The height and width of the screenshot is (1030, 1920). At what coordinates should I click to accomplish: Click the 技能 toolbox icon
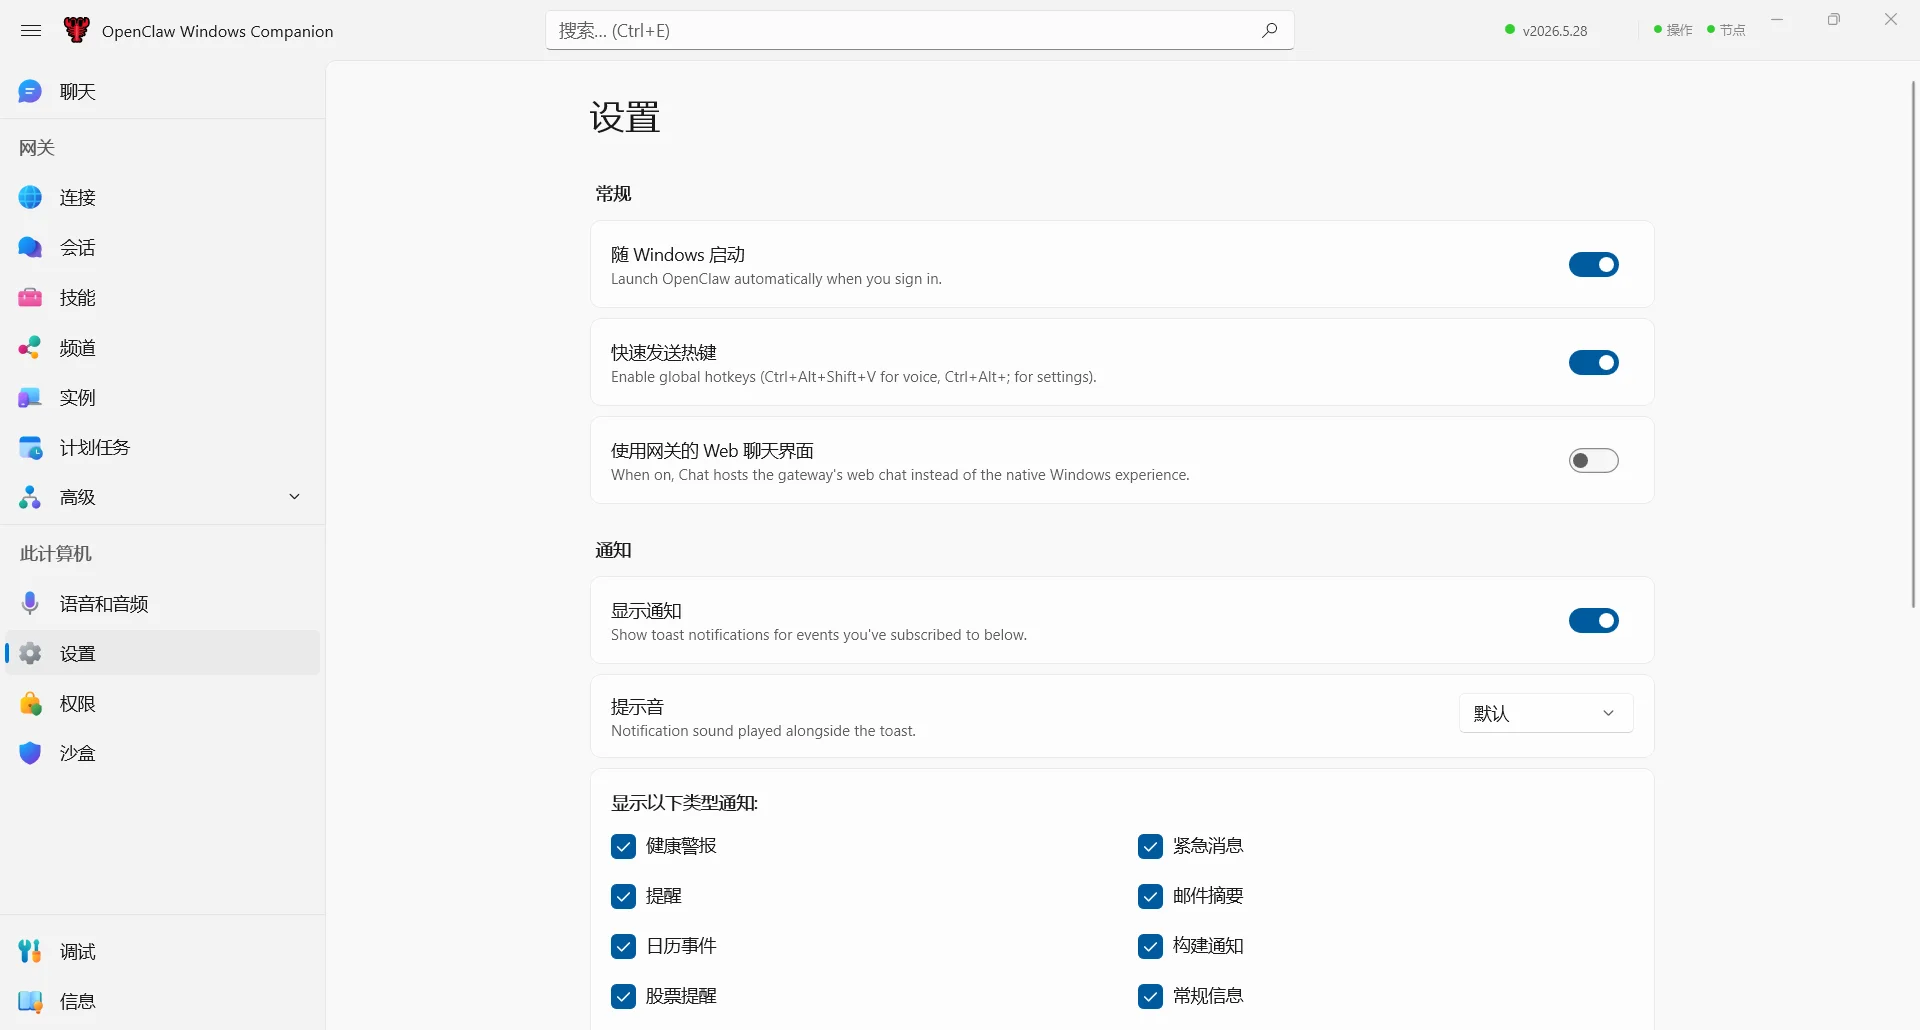30,298
